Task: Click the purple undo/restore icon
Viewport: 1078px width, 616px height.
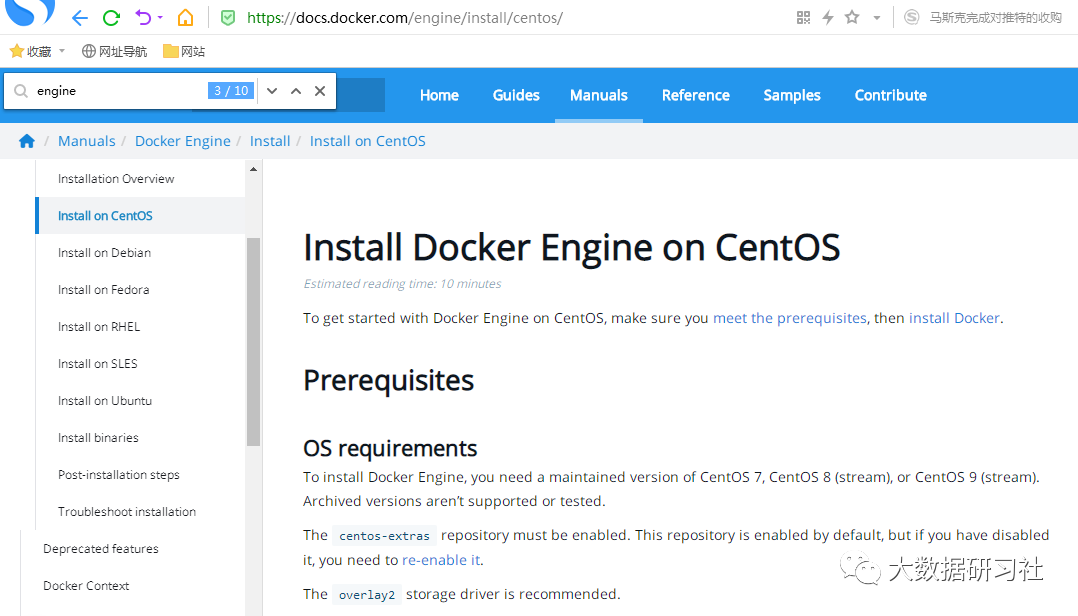Action: [x=143, y=17]
